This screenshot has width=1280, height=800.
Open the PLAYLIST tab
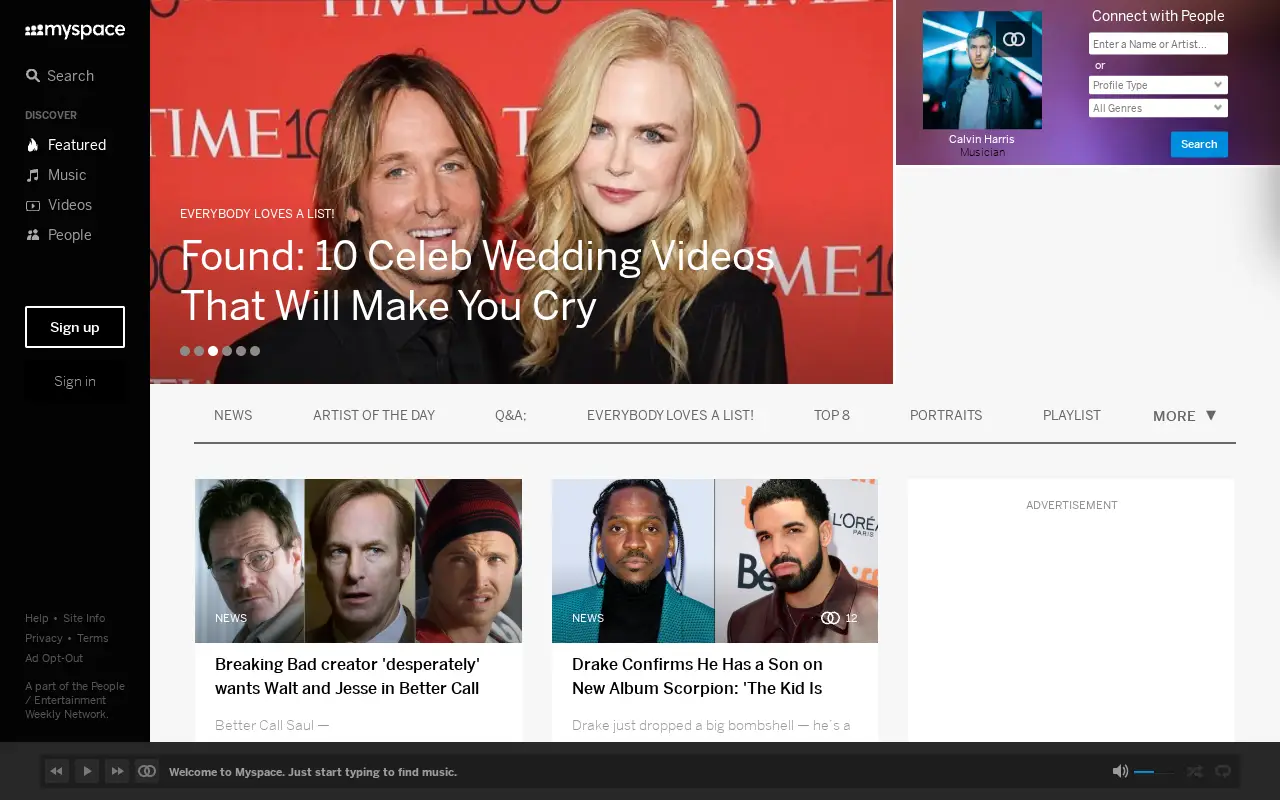(x=1072, y=415)
